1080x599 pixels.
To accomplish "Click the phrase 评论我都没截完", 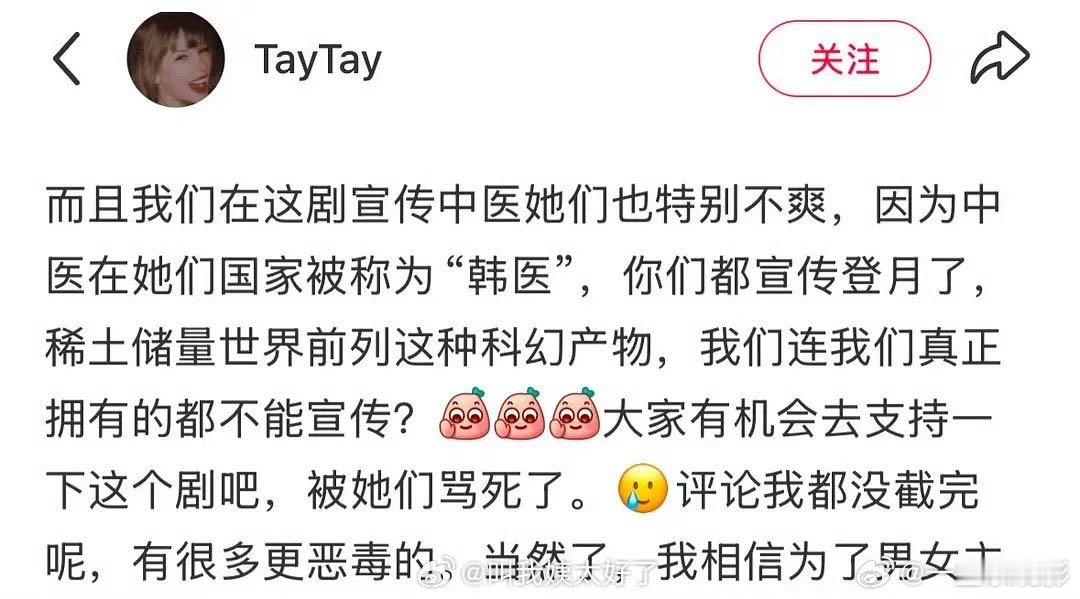I will [x=828, y=490].
